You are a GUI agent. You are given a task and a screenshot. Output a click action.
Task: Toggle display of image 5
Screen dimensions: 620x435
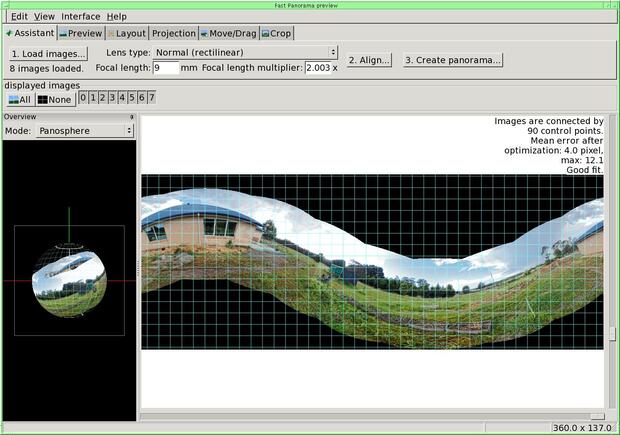tap(132, 98)
